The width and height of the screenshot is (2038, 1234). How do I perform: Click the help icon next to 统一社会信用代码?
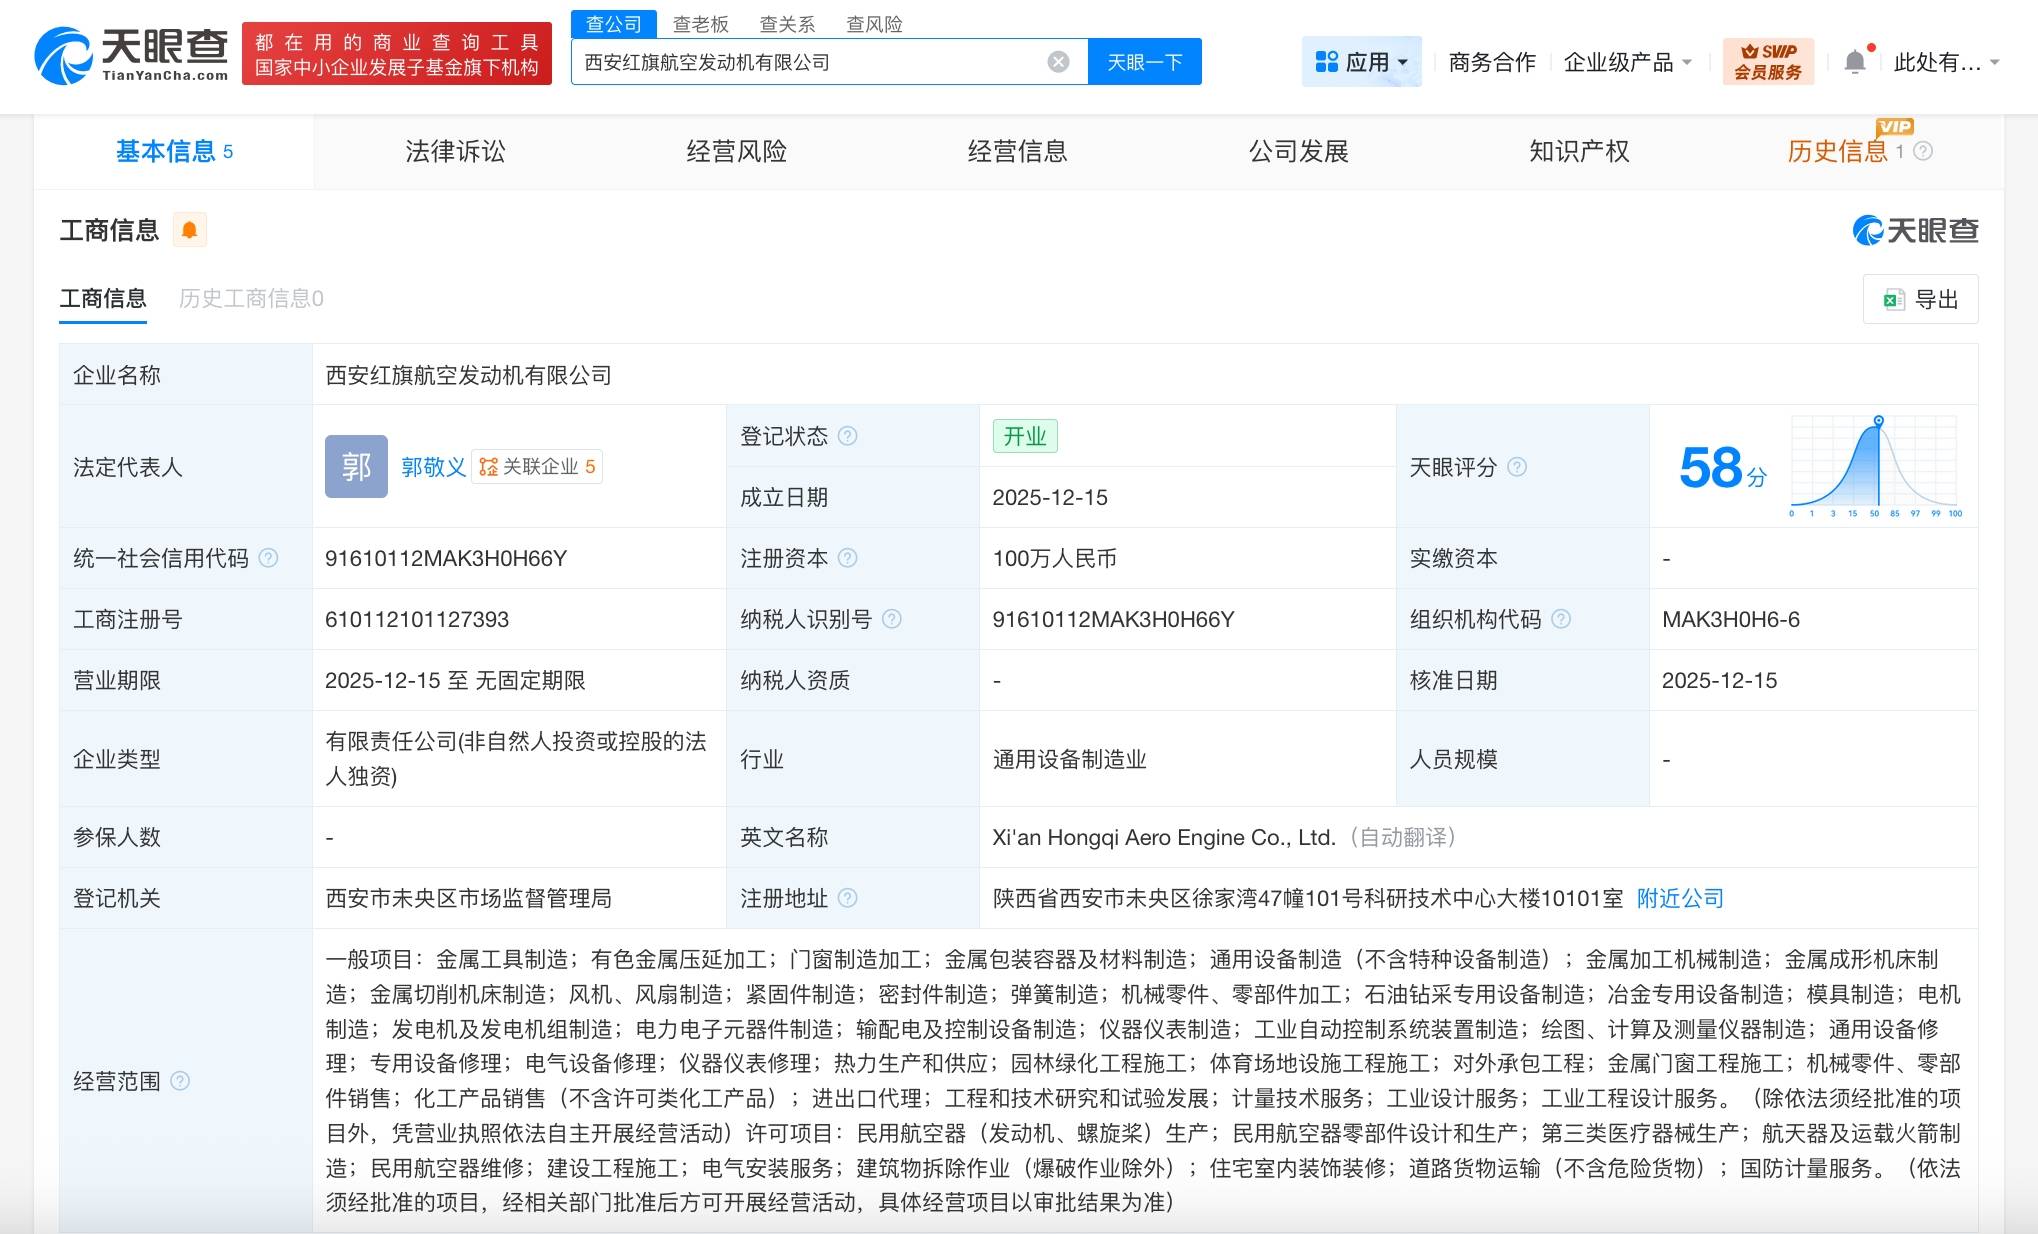(268, 558)
